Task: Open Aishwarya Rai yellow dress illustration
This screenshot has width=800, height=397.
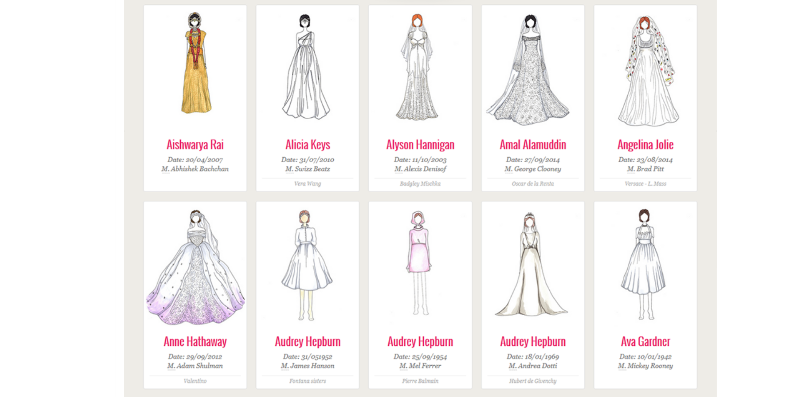Action: pyautogui.click(x=196, y=63)
